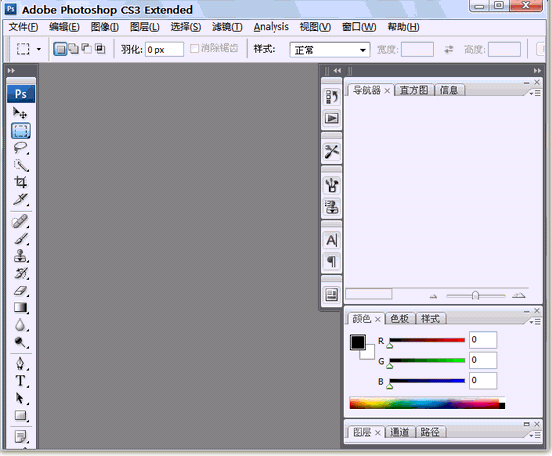This screenshot has width=552, height=456.
Task: Switch to the 通道 tab
Action: (400, 432)
